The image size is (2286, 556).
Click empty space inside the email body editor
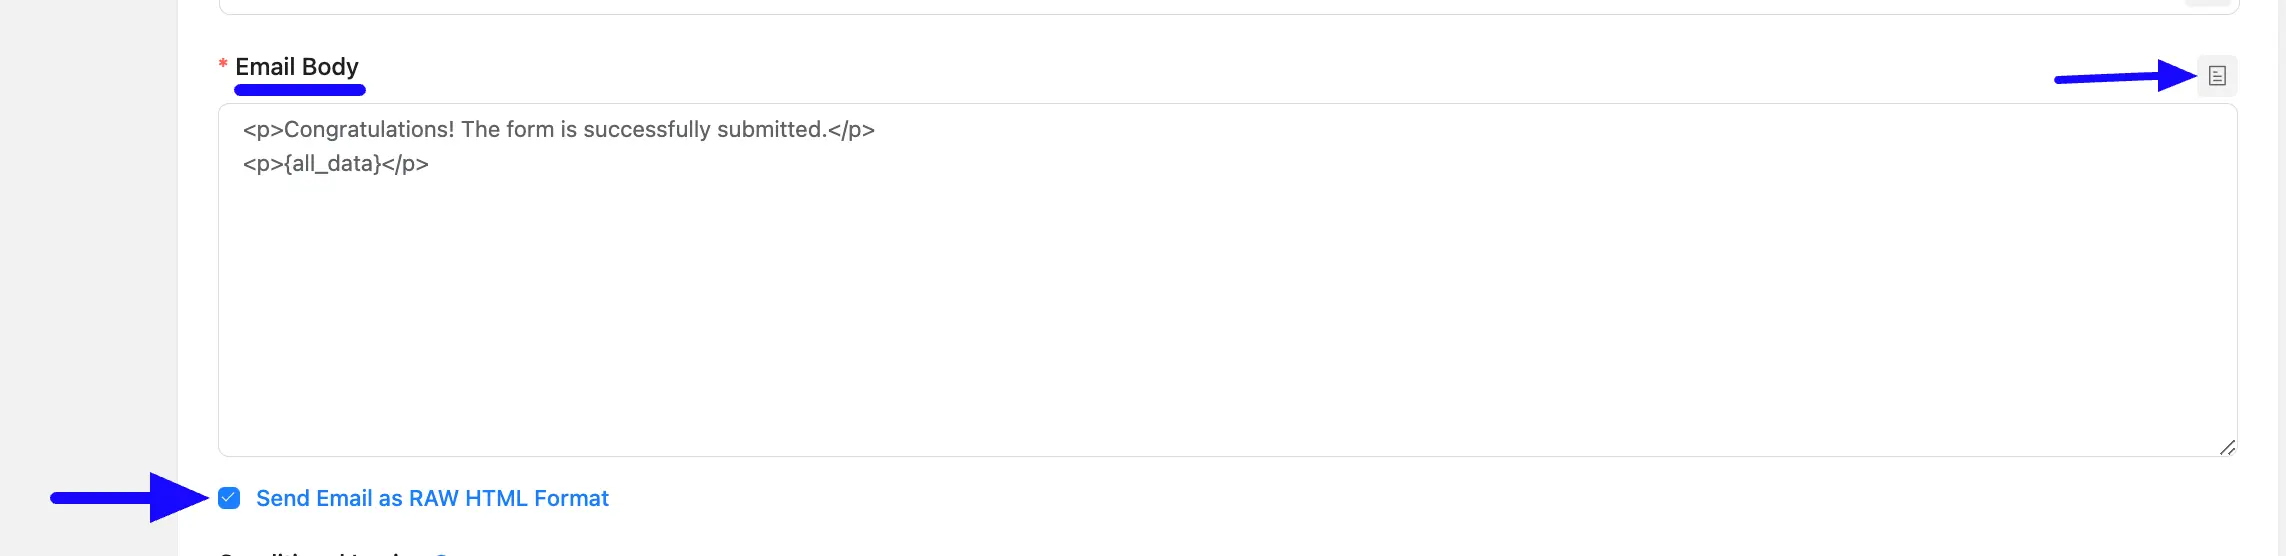1227,320
